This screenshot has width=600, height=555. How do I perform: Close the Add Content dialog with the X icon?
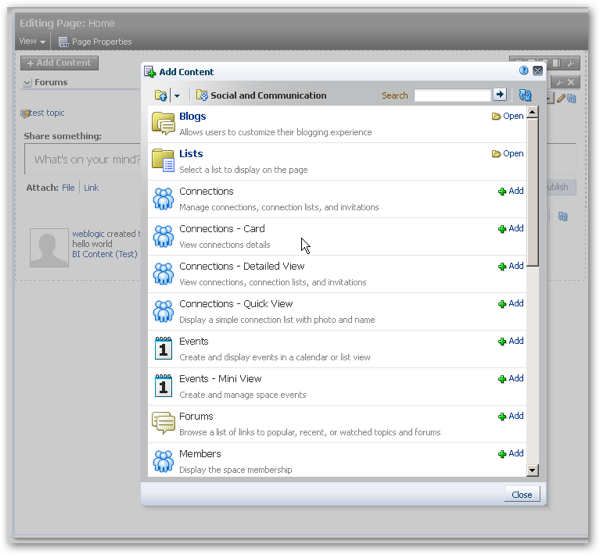coord(538,71)
